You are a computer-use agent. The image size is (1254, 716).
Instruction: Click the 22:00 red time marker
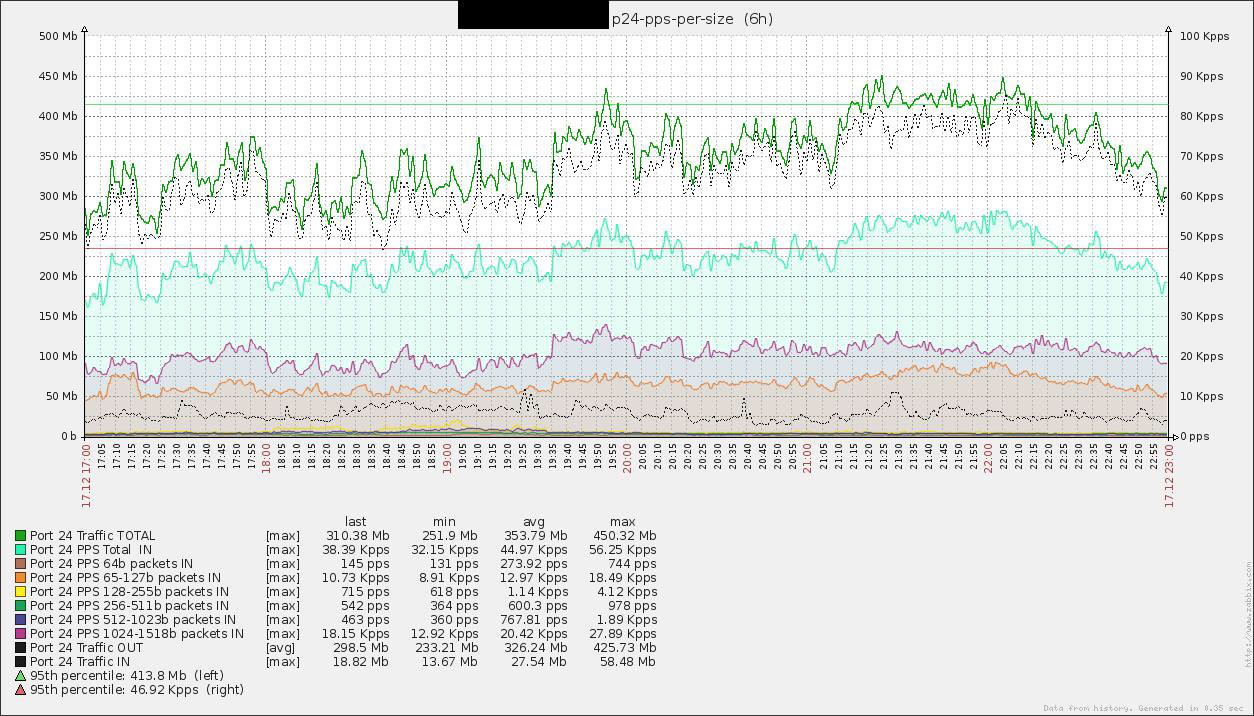pyautogui.click(x=988, y=465)
